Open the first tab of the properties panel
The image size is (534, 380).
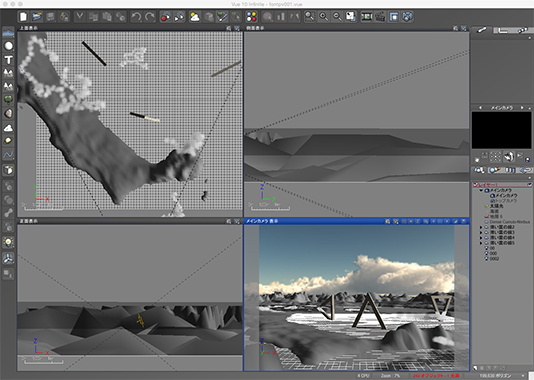[481, 30]
